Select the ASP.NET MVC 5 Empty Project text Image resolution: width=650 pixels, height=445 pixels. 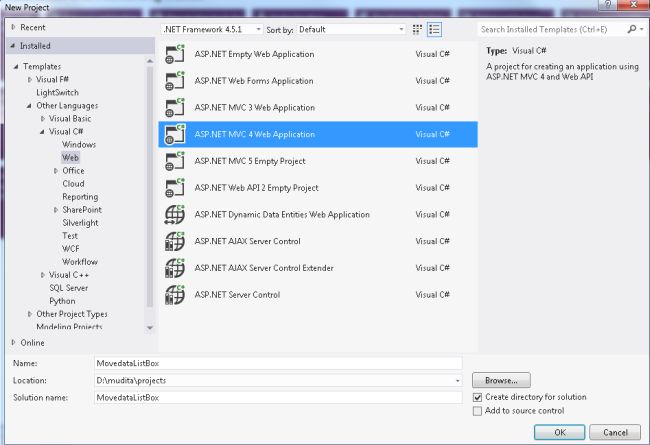coord(250,161)
